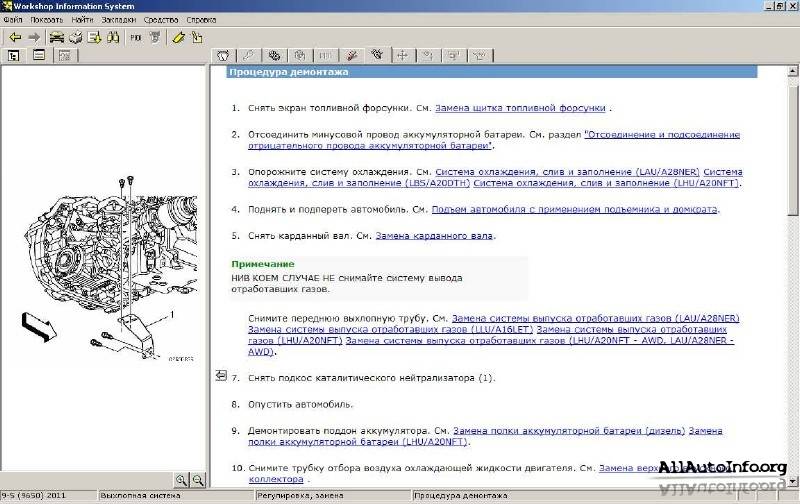Switch to tree view tab in left panel
800x504 pixels.
[14, 55]
